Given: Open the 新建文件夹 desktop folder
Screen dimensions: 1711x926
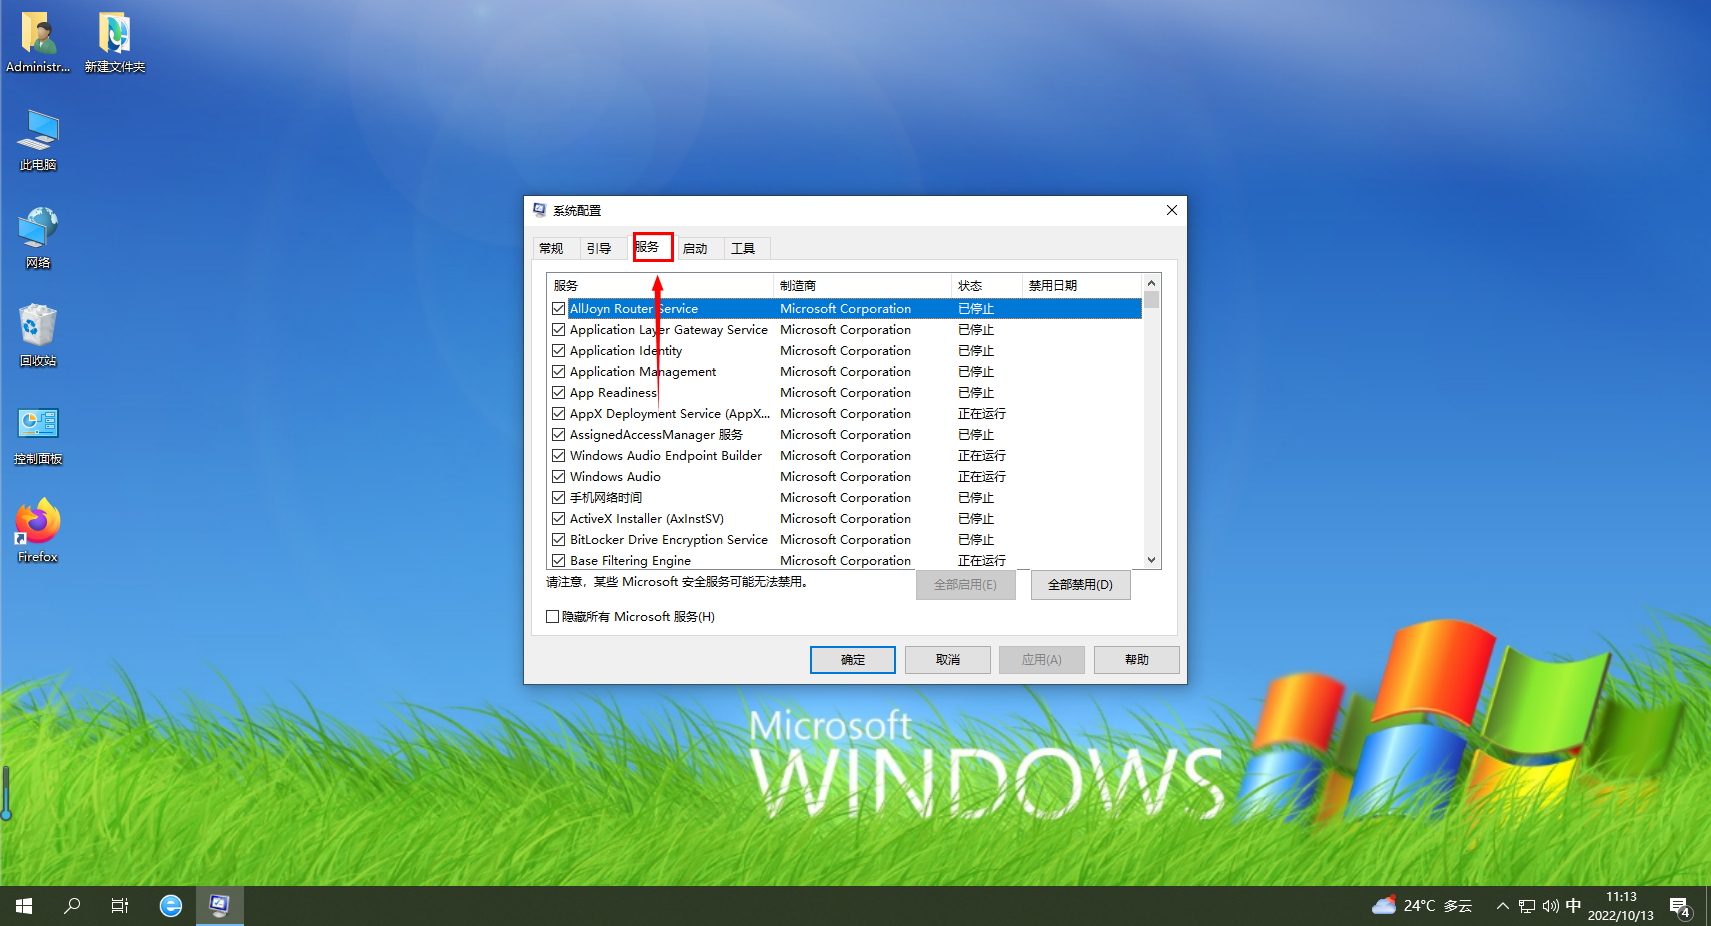Looking at the screenshot, I should tap(114, 42).
